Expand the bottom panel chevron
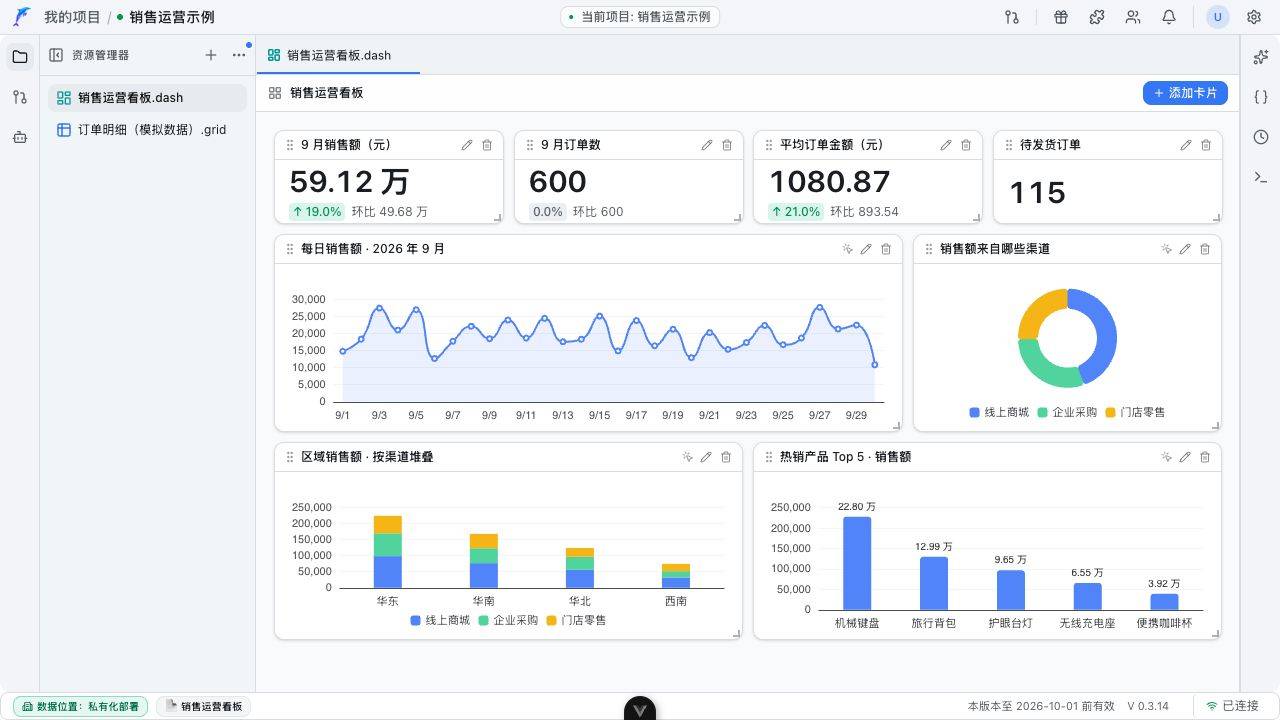This screenshot has width=1280, height=720. [x=640, y=709]
